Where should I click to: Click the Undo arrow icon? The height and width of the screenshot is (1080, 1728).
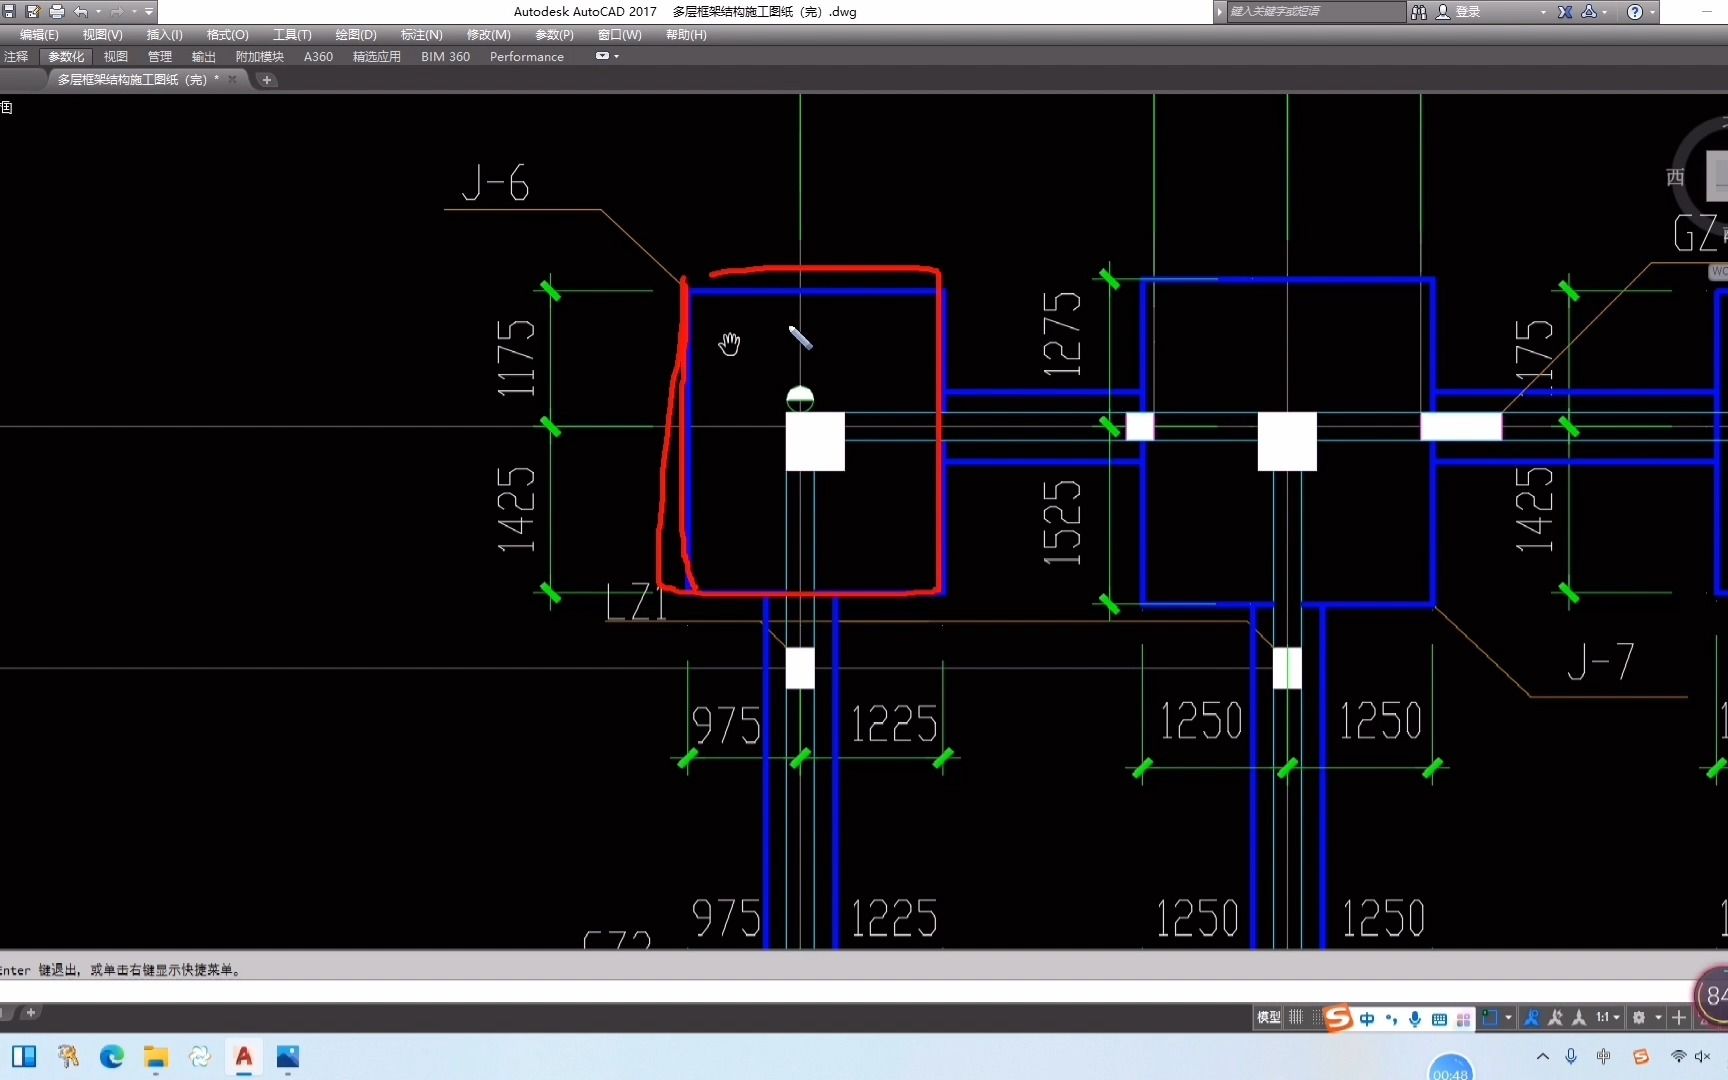pyautogui.click(x=81, y=12)
